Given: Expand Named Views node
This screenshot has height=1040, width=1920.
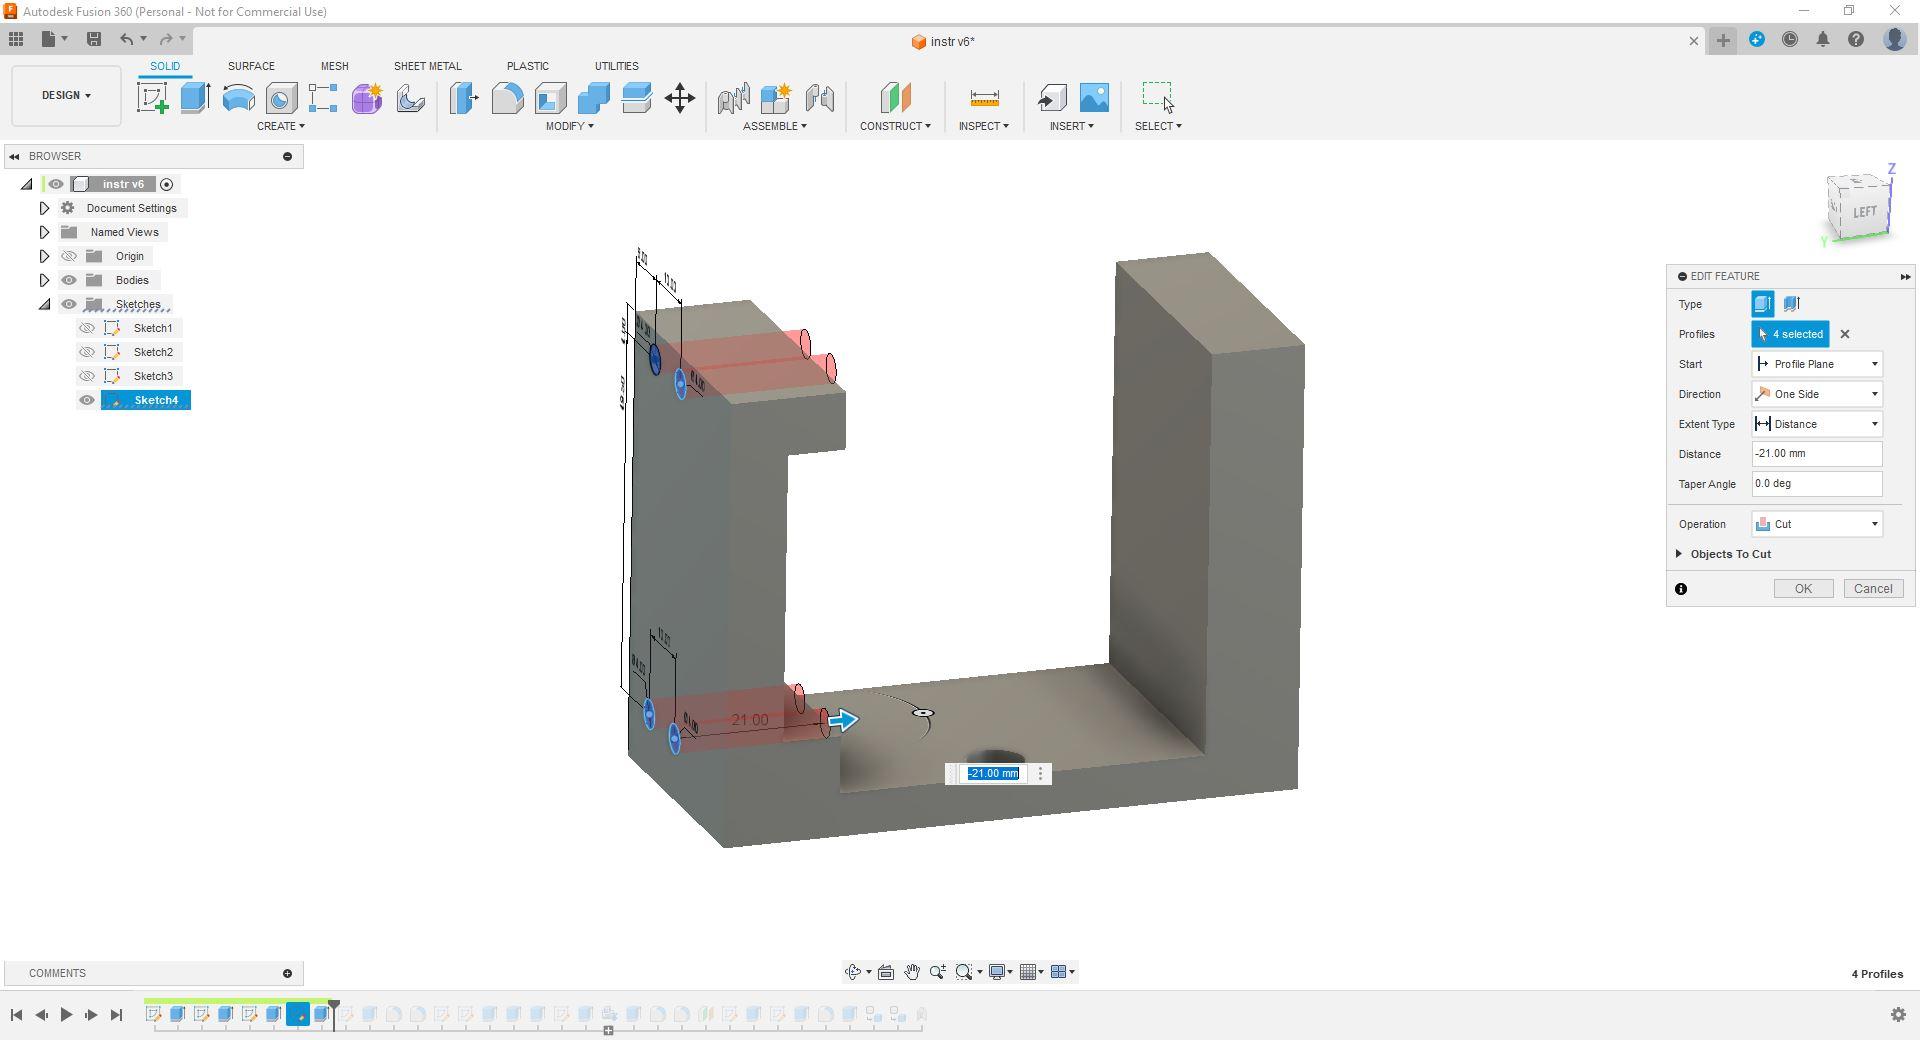Looking at the screenshot, I should (x=44, y=232).
